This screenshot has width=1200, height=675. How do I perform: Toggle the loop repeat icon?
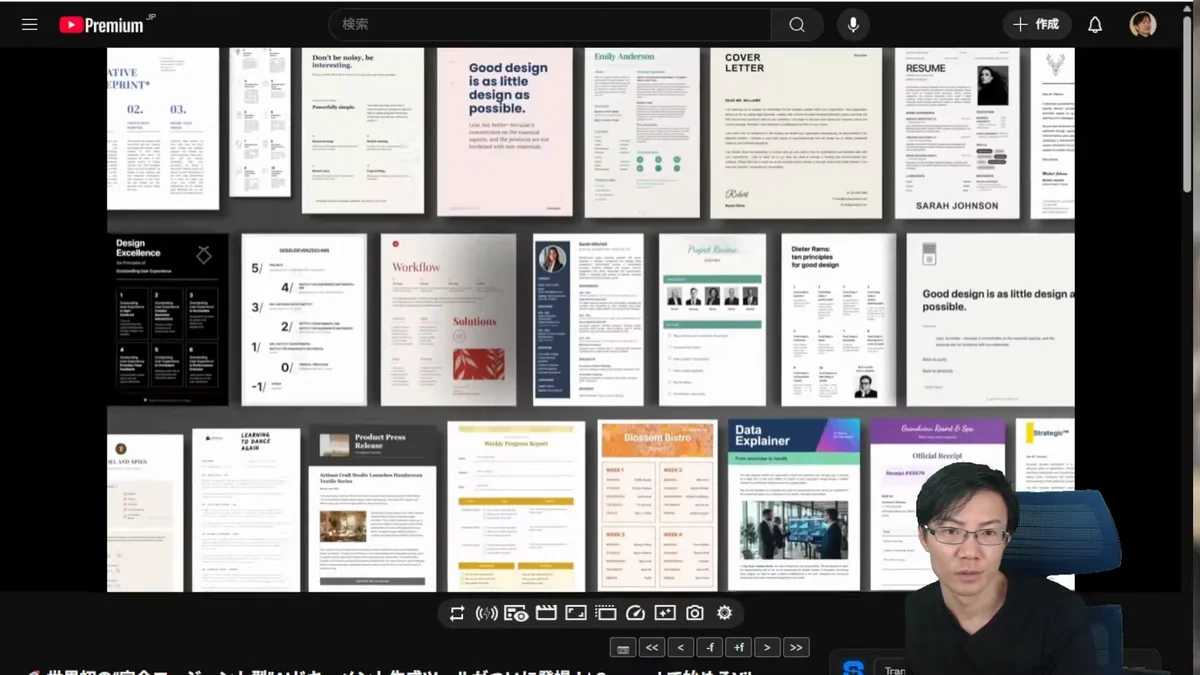tap(457, 613)
